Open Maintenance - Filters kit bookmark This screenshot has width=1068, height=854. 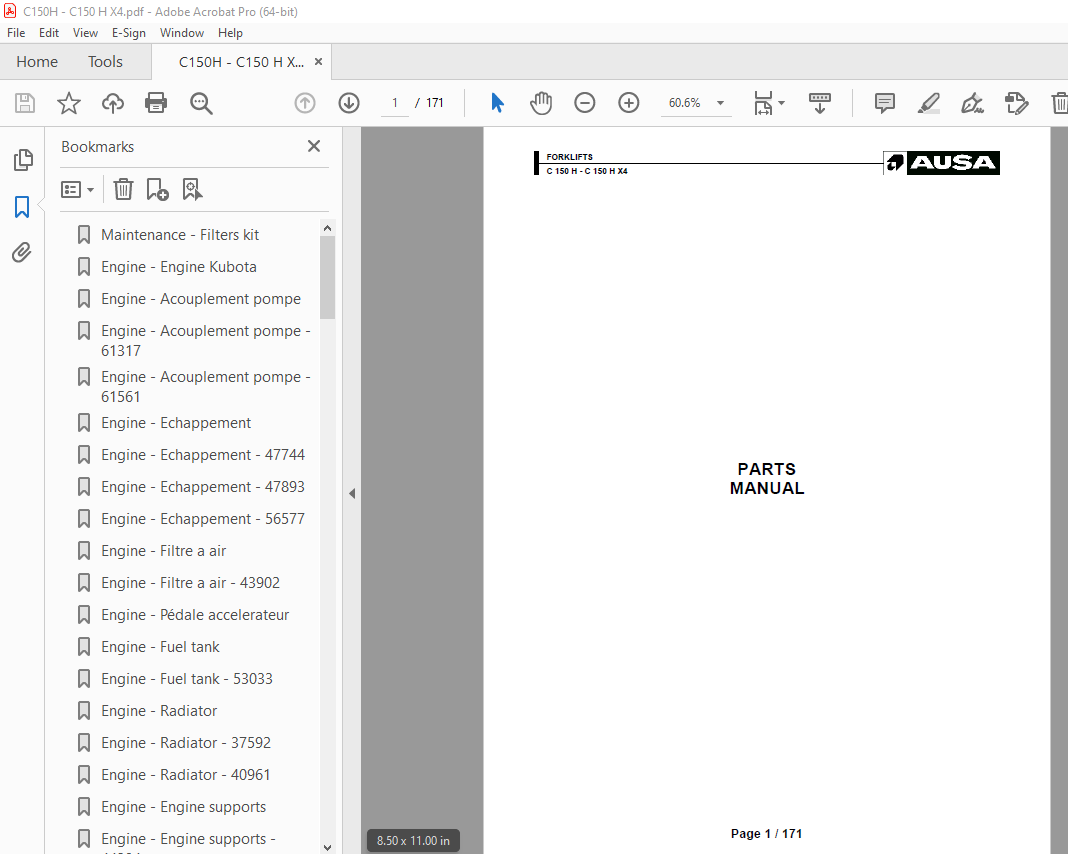coord(180,235)
